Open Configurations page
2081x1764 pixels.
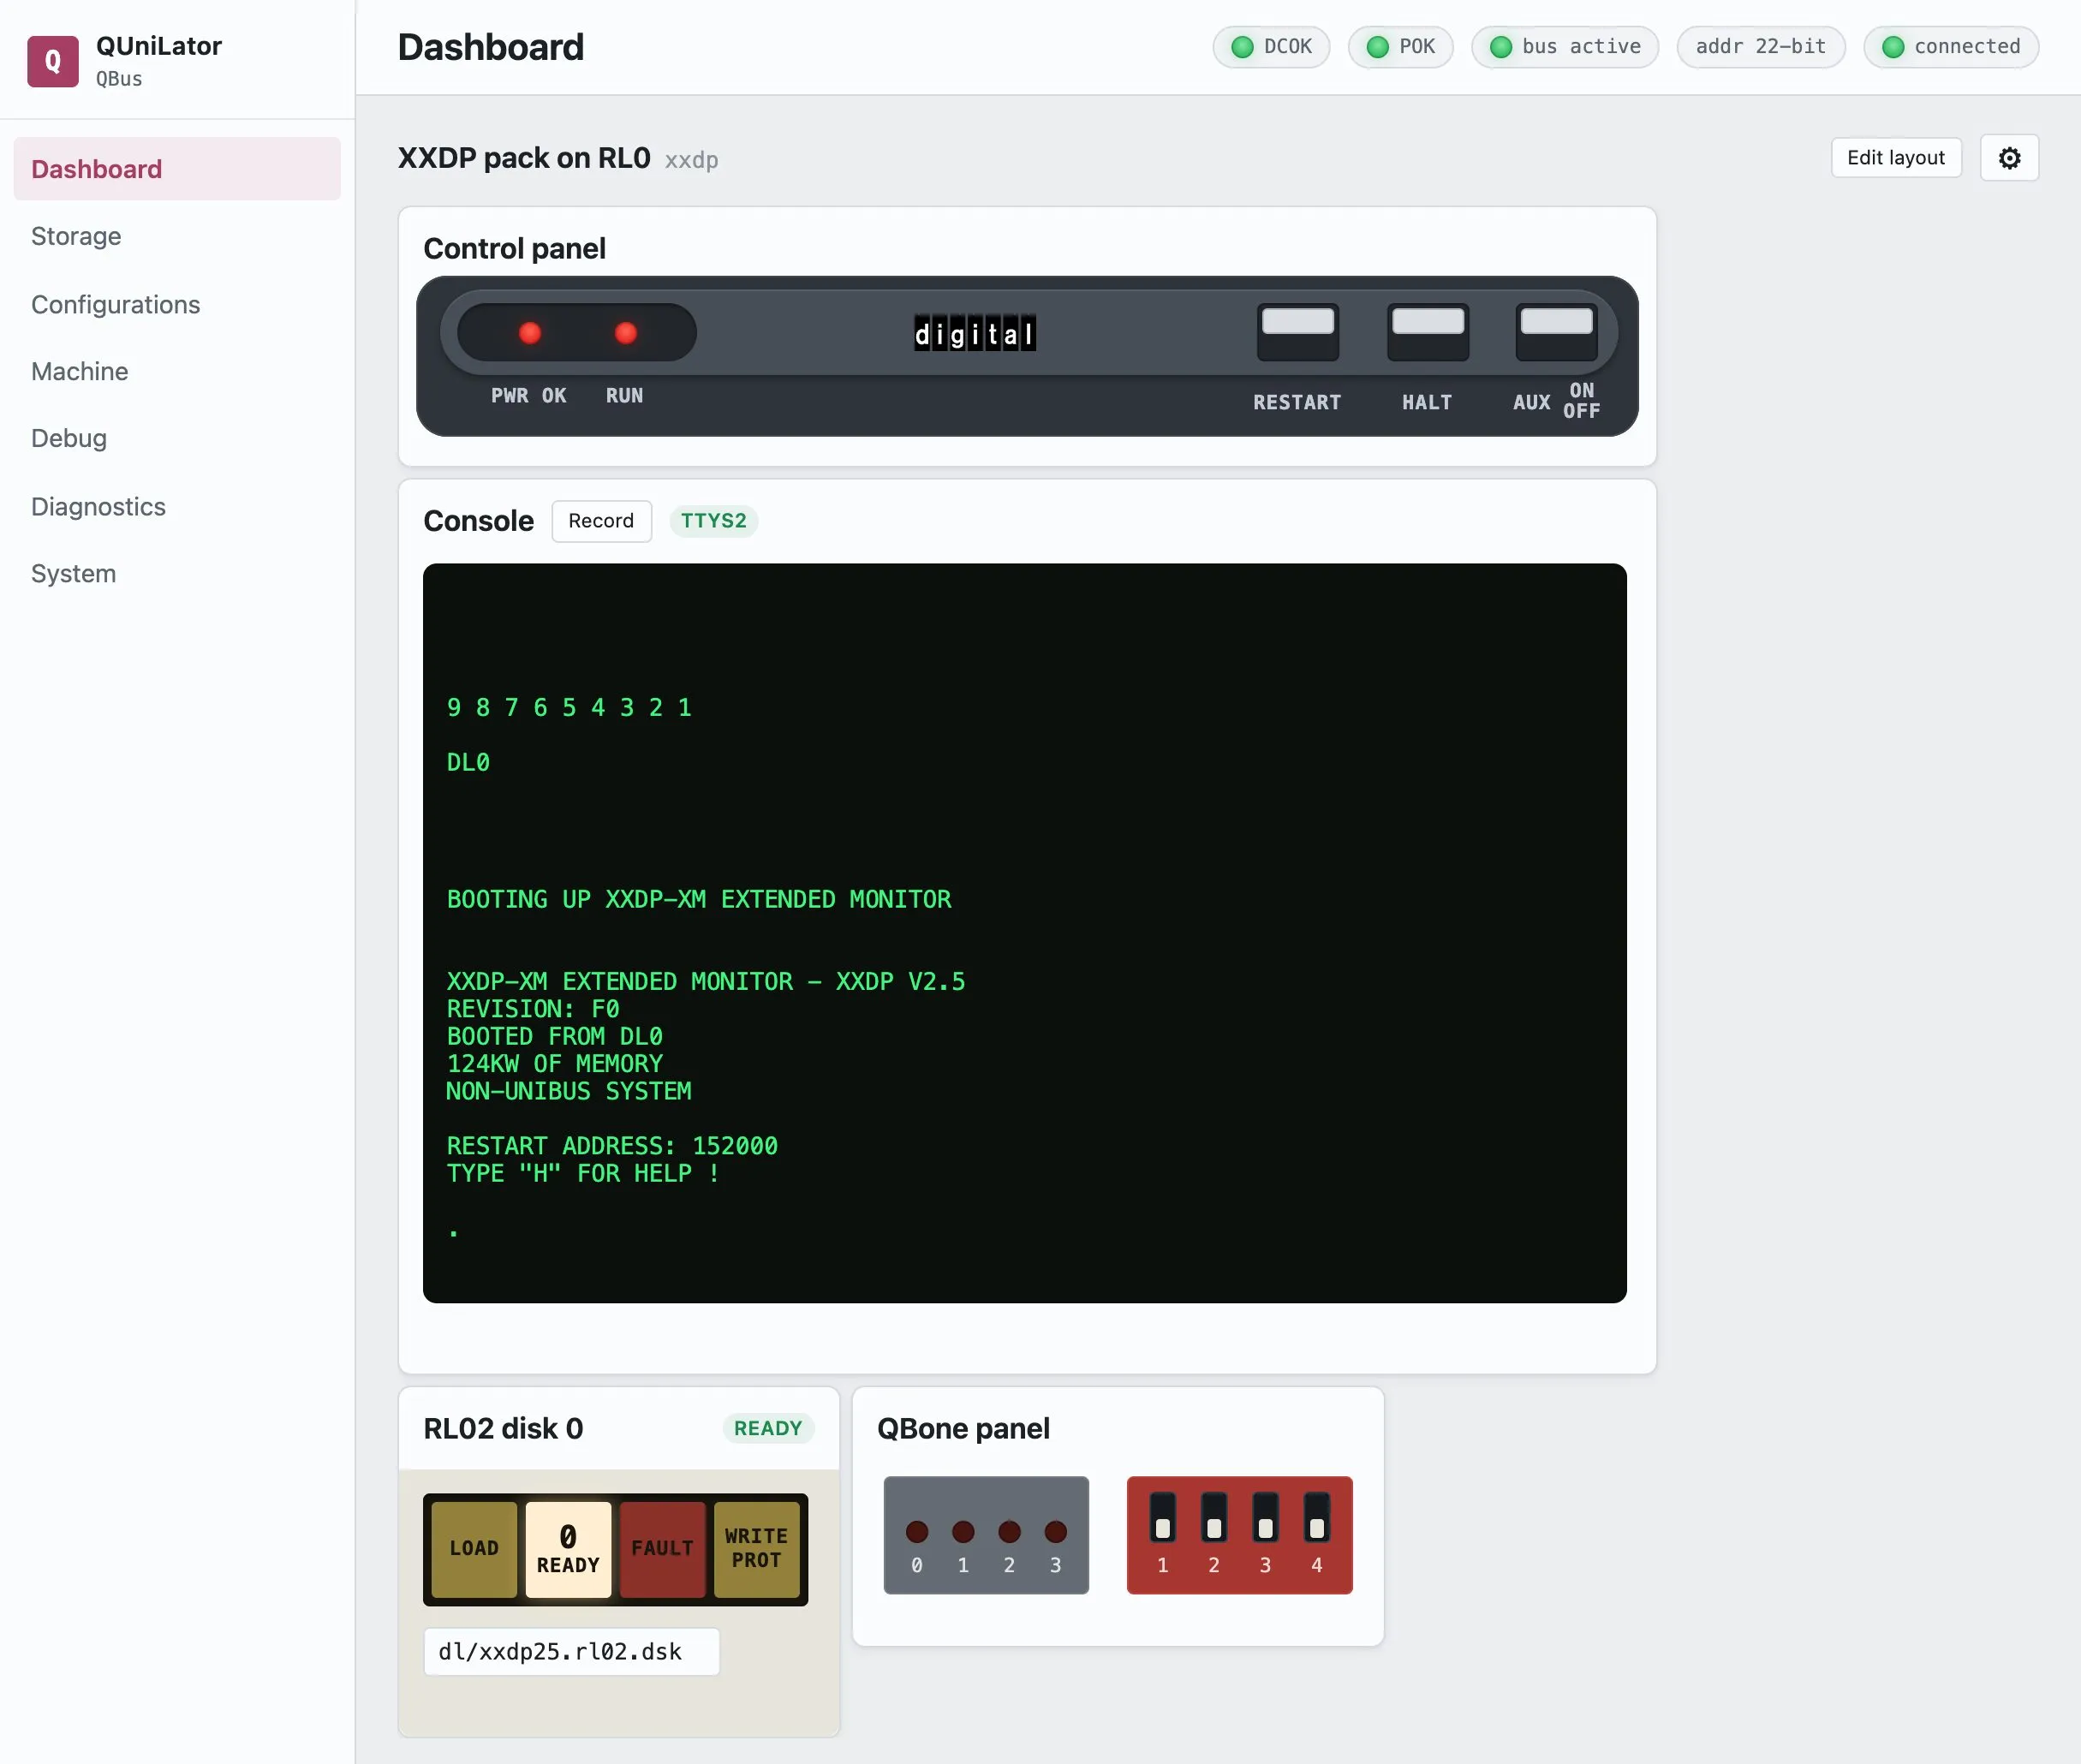click(x=177, y=304)
